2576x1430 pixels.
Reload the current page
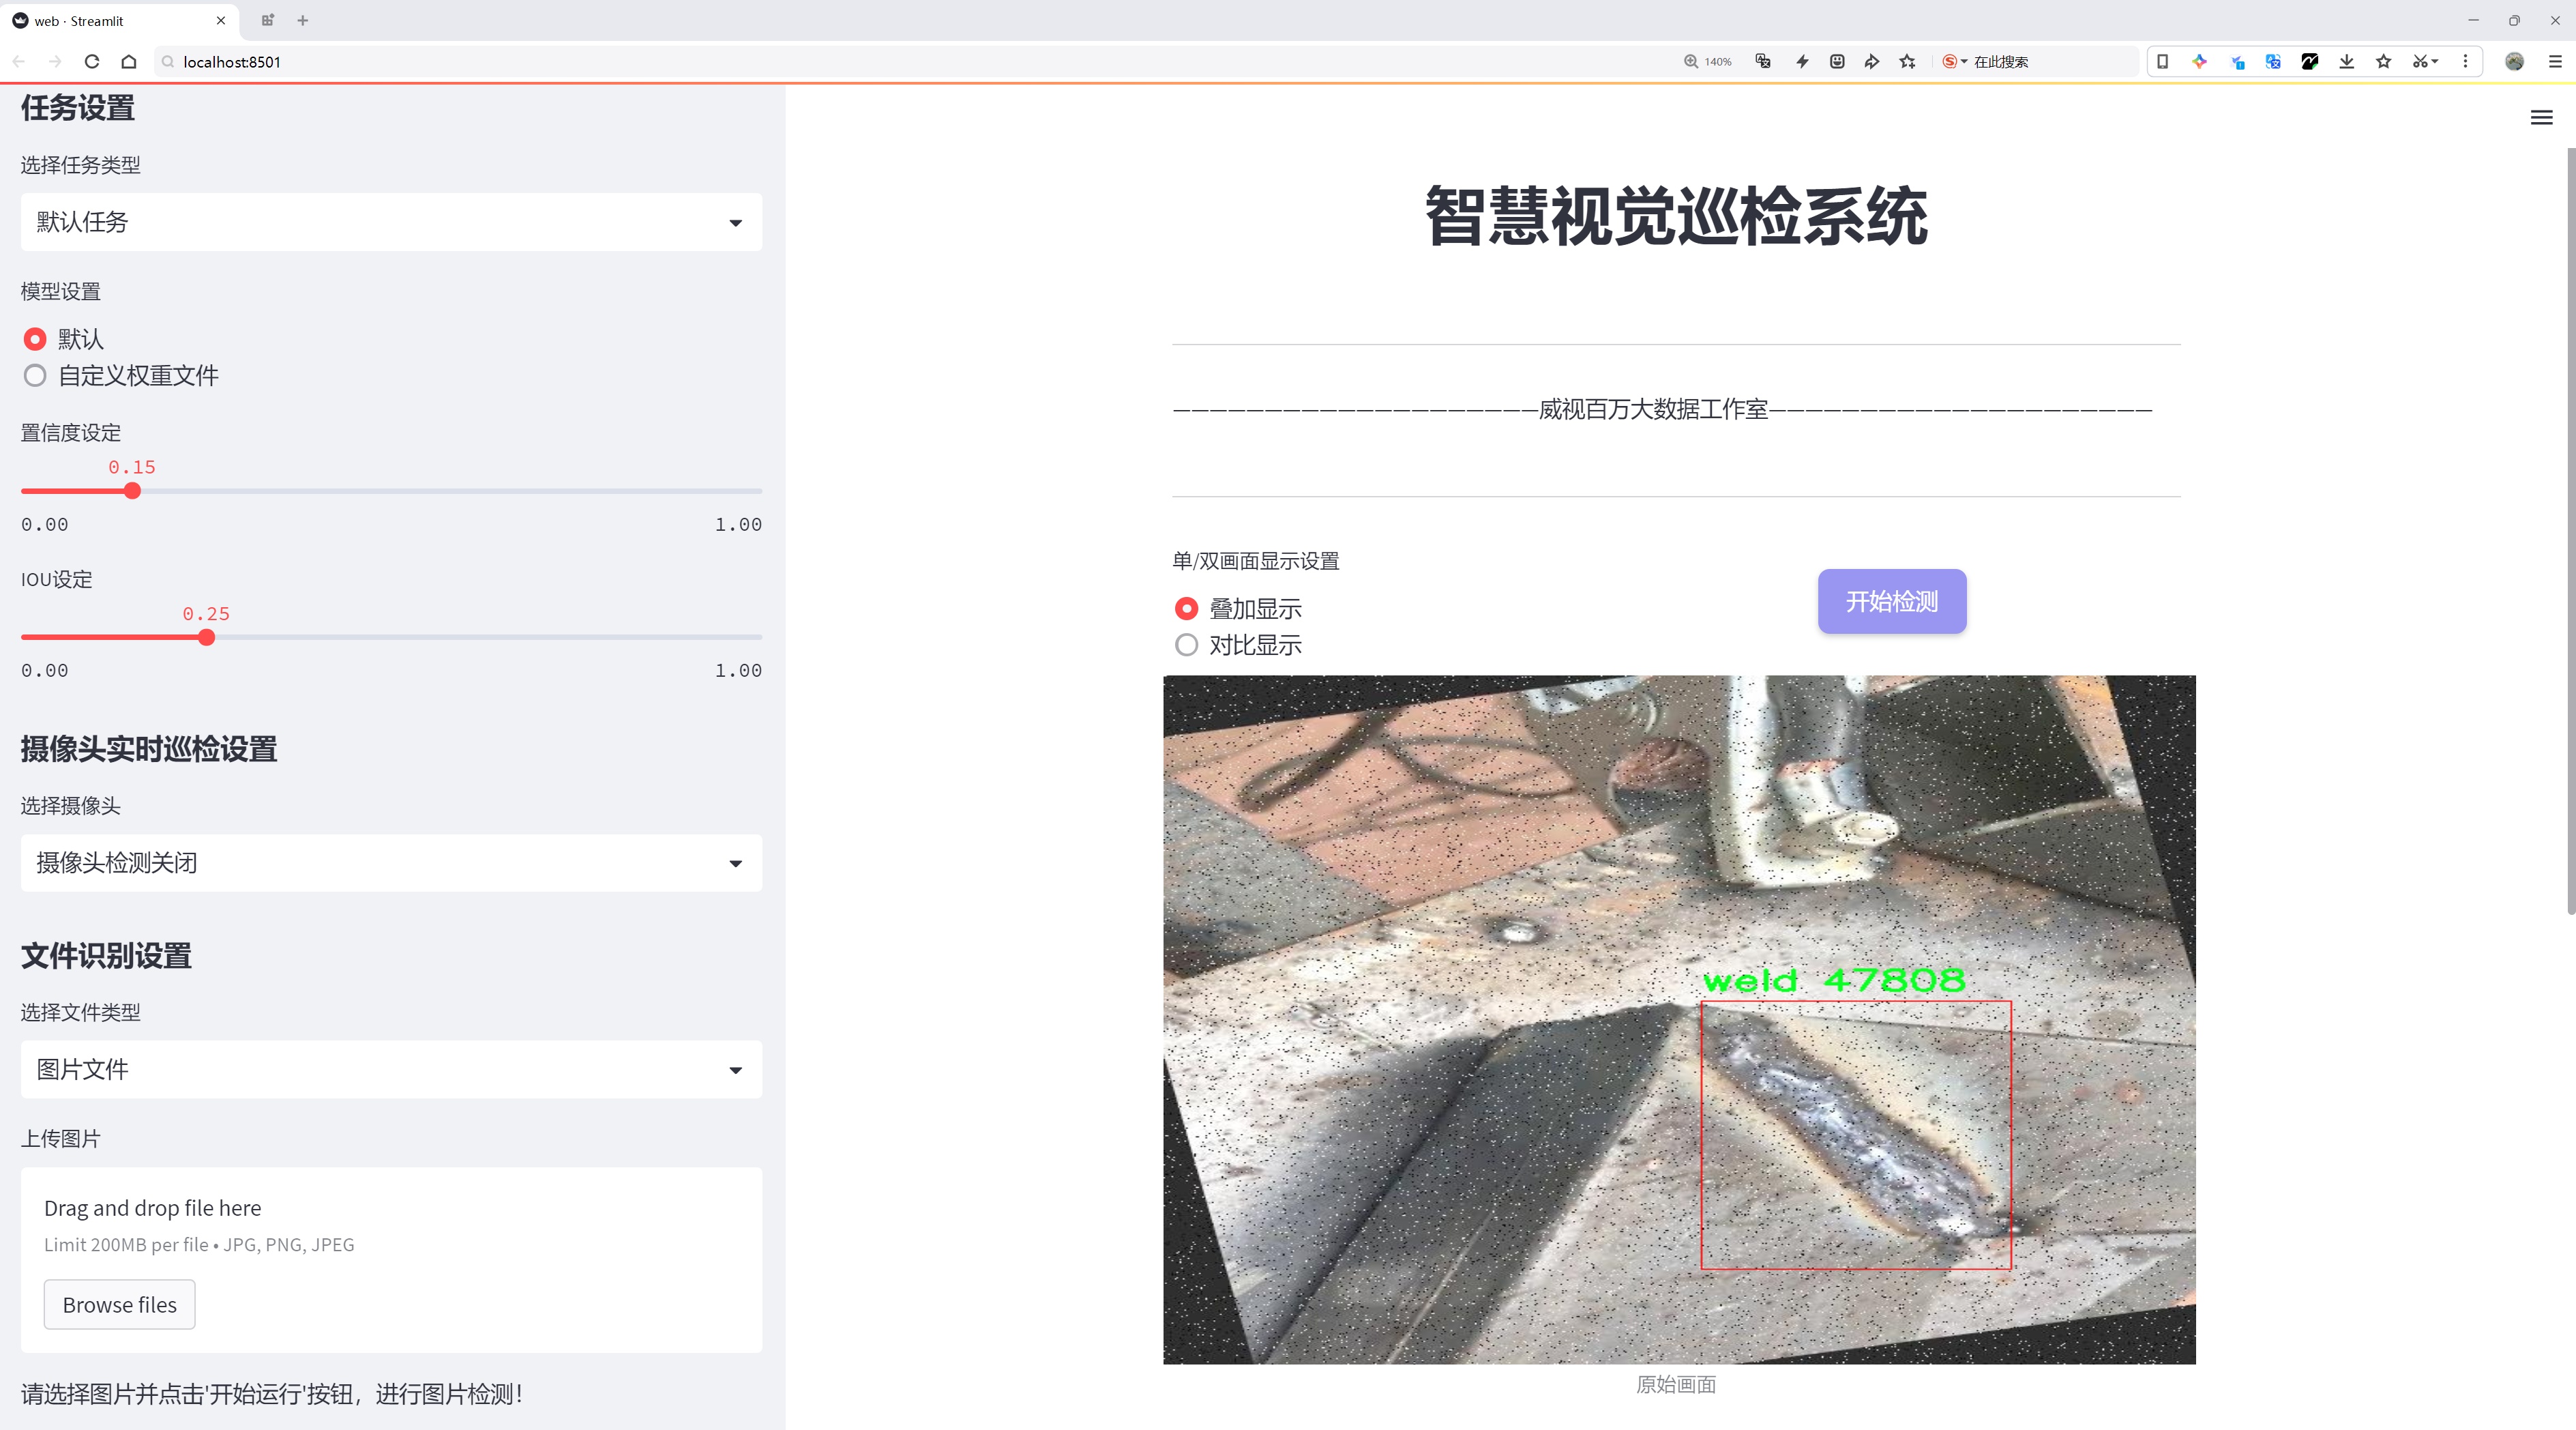tap(92, 62)
